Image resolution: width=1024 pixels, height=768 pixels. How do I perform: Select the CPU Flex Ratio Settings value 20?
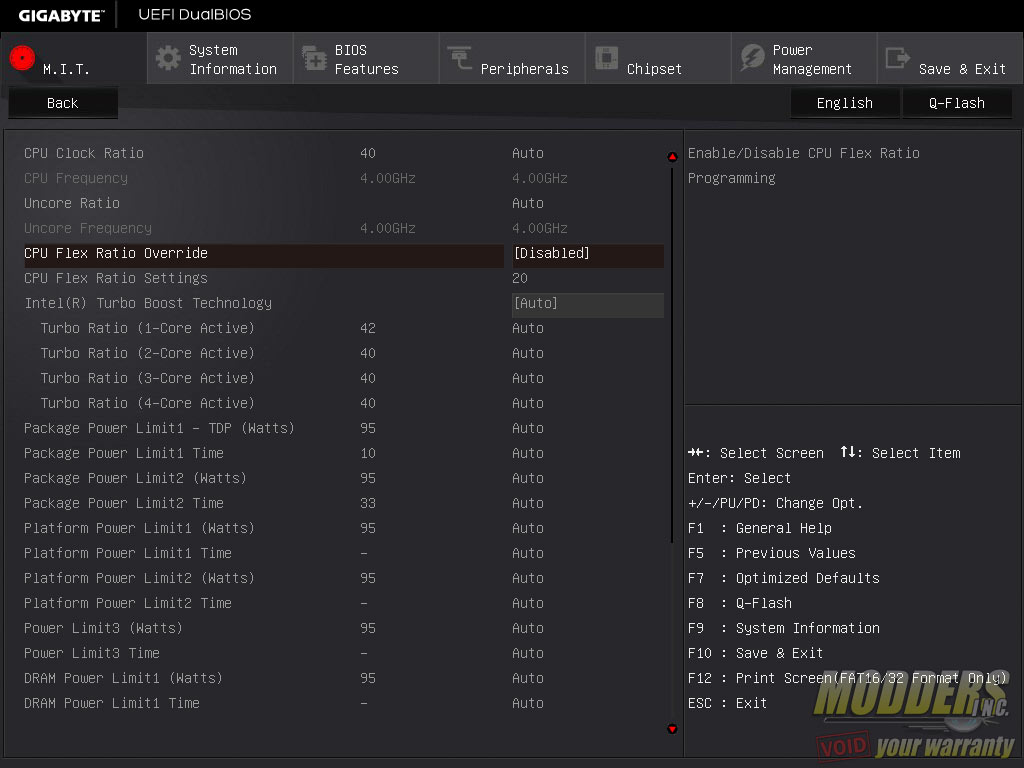point(520,279)
